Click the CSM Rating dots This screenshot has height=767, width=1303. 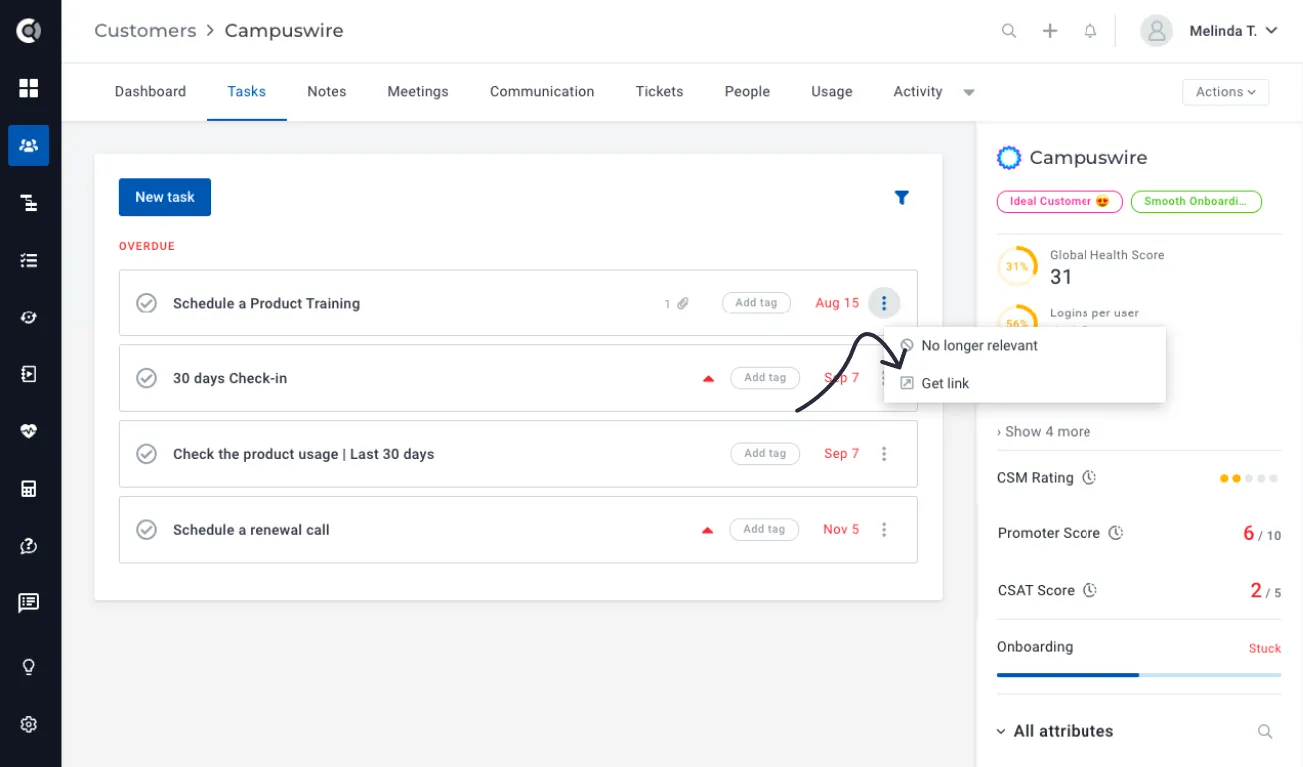[x=1249, y=479]
